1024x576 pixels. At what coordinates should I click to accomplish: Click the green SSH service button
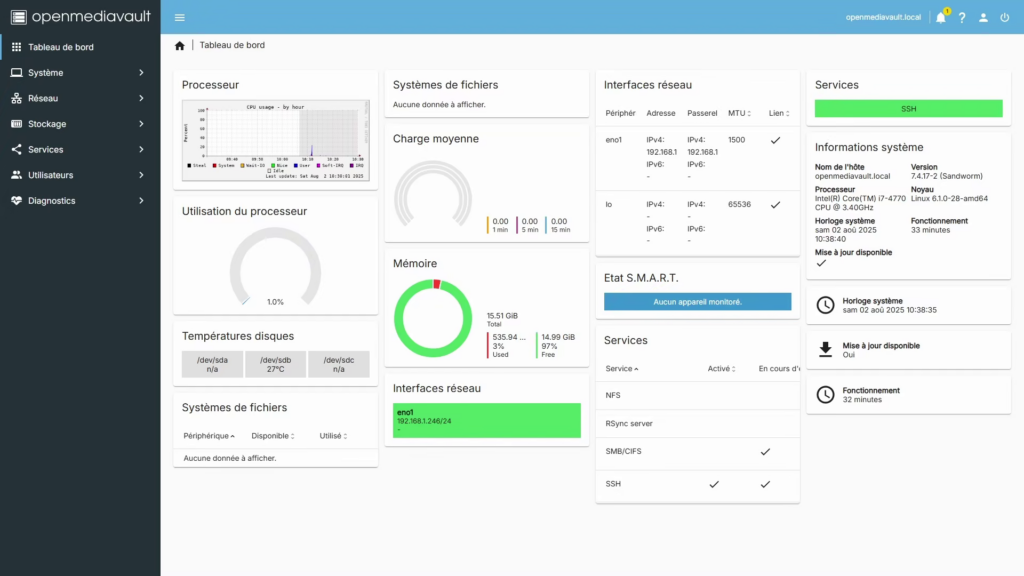click(x=908, y=108)
